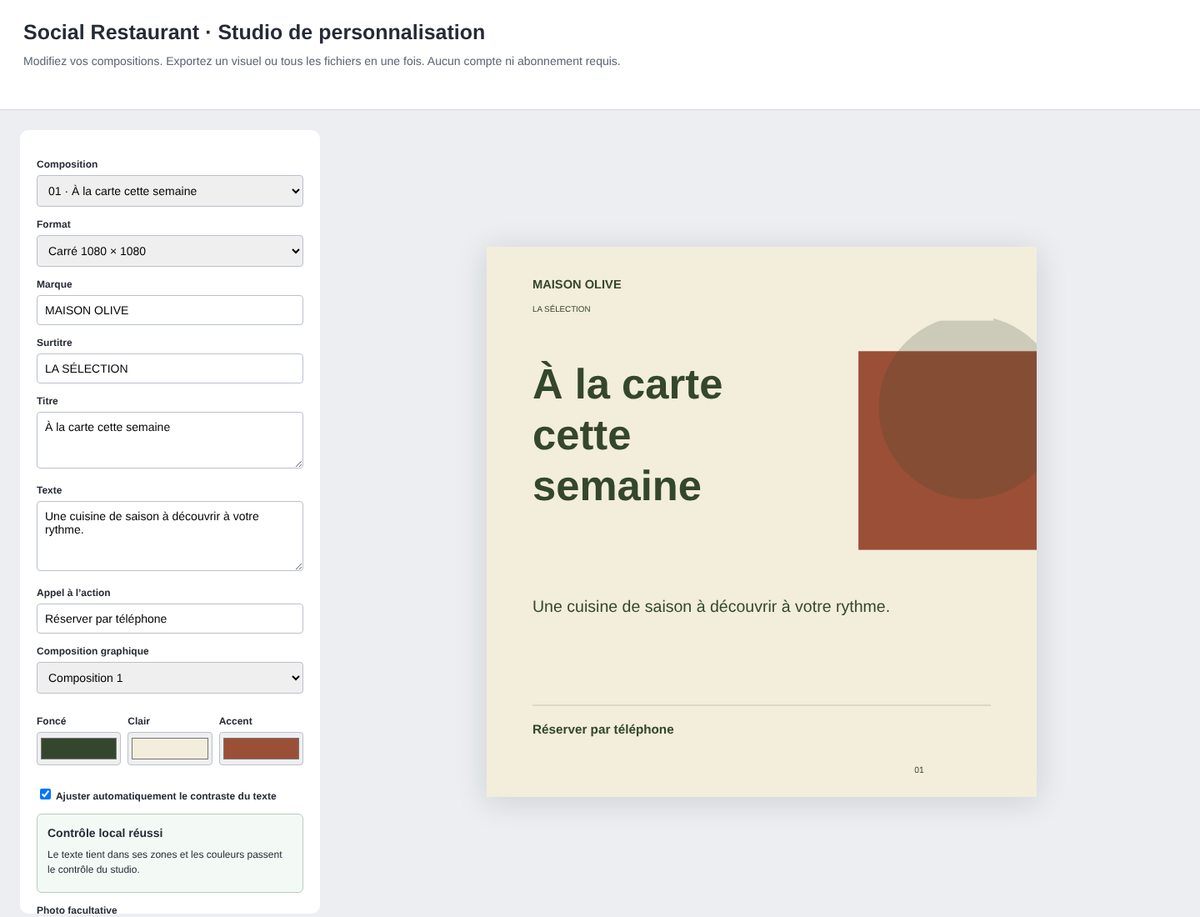Focus the Surtitre field with LA SÉLECTION
The width and height of the screenshot is (1200, 917).
click(170, 368)
